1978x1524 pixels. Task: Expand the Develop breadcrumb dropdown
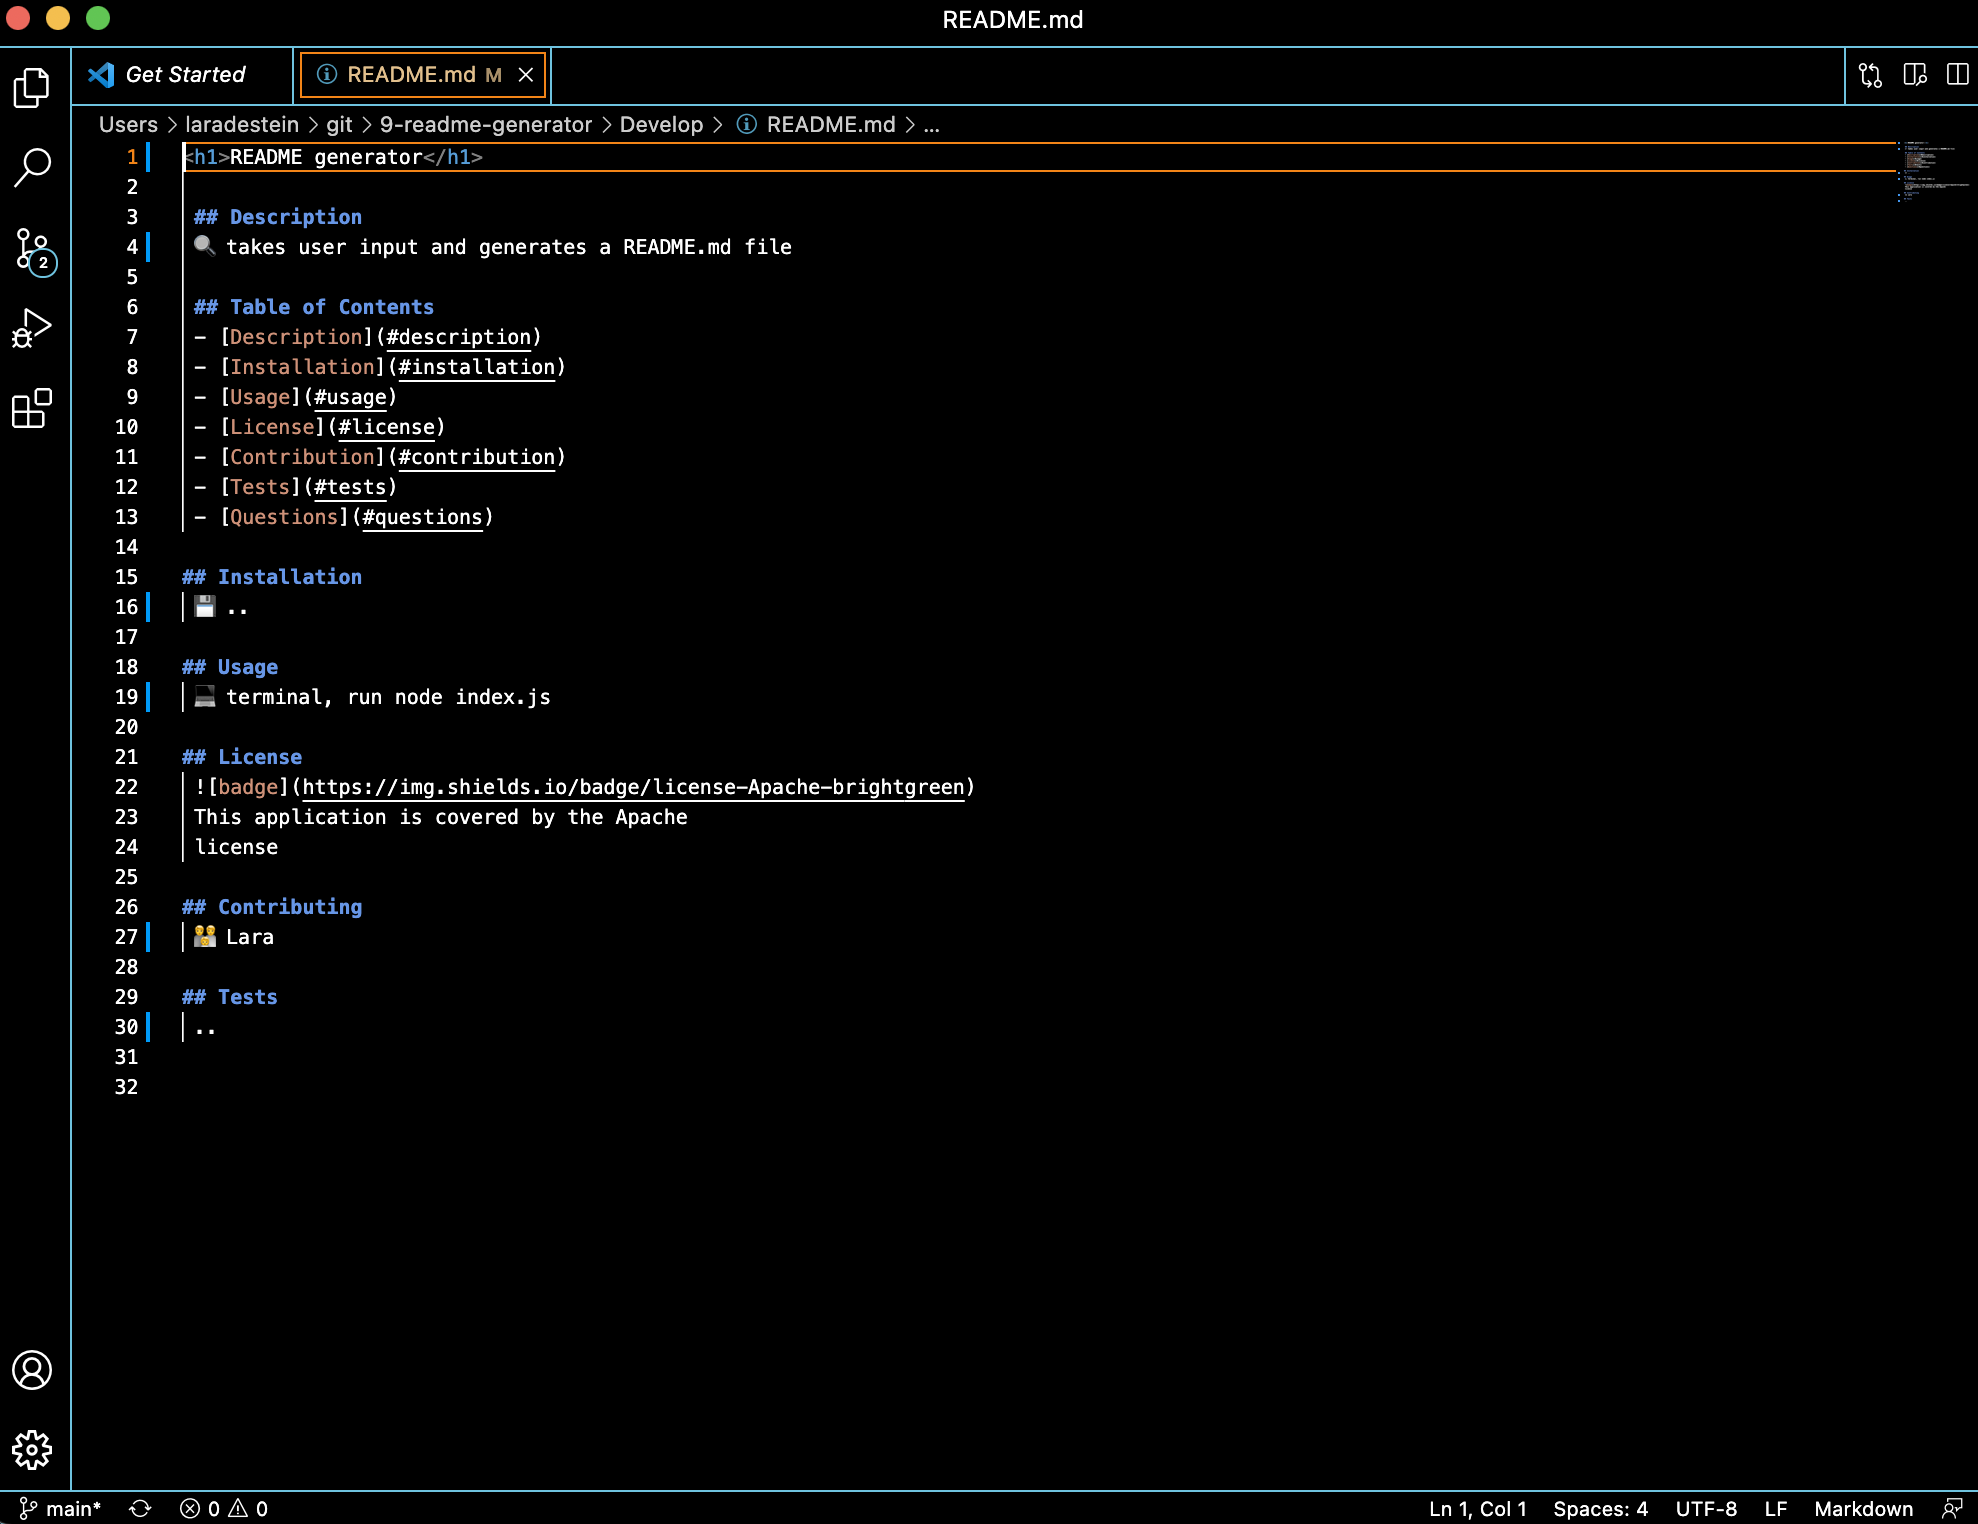point(663,124)
